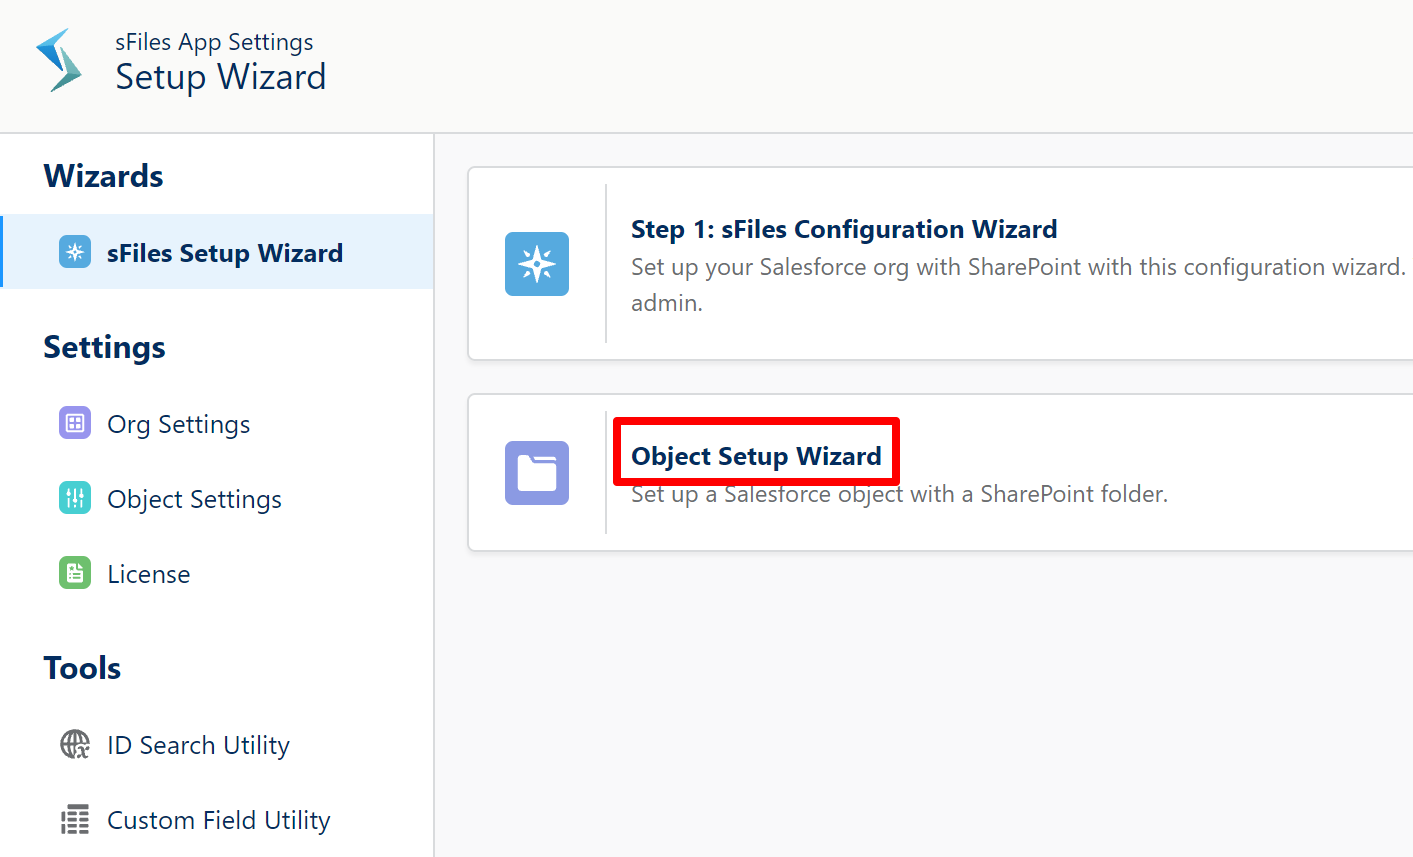Click the blue compass icon in Step 1 card
1413x857 pixels.
(x=537, y=264)
